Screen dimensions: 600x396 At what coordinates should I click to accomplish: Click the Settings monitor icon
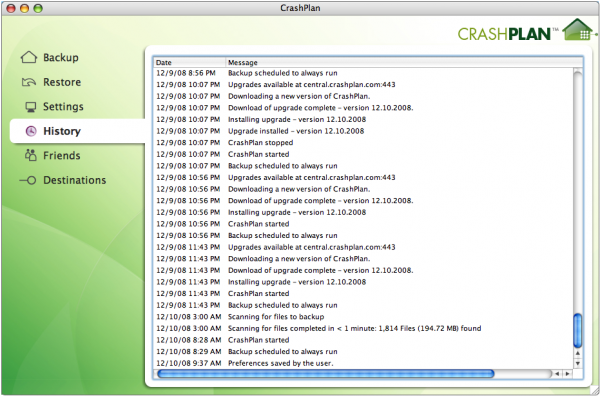click(x=31, y=107)
